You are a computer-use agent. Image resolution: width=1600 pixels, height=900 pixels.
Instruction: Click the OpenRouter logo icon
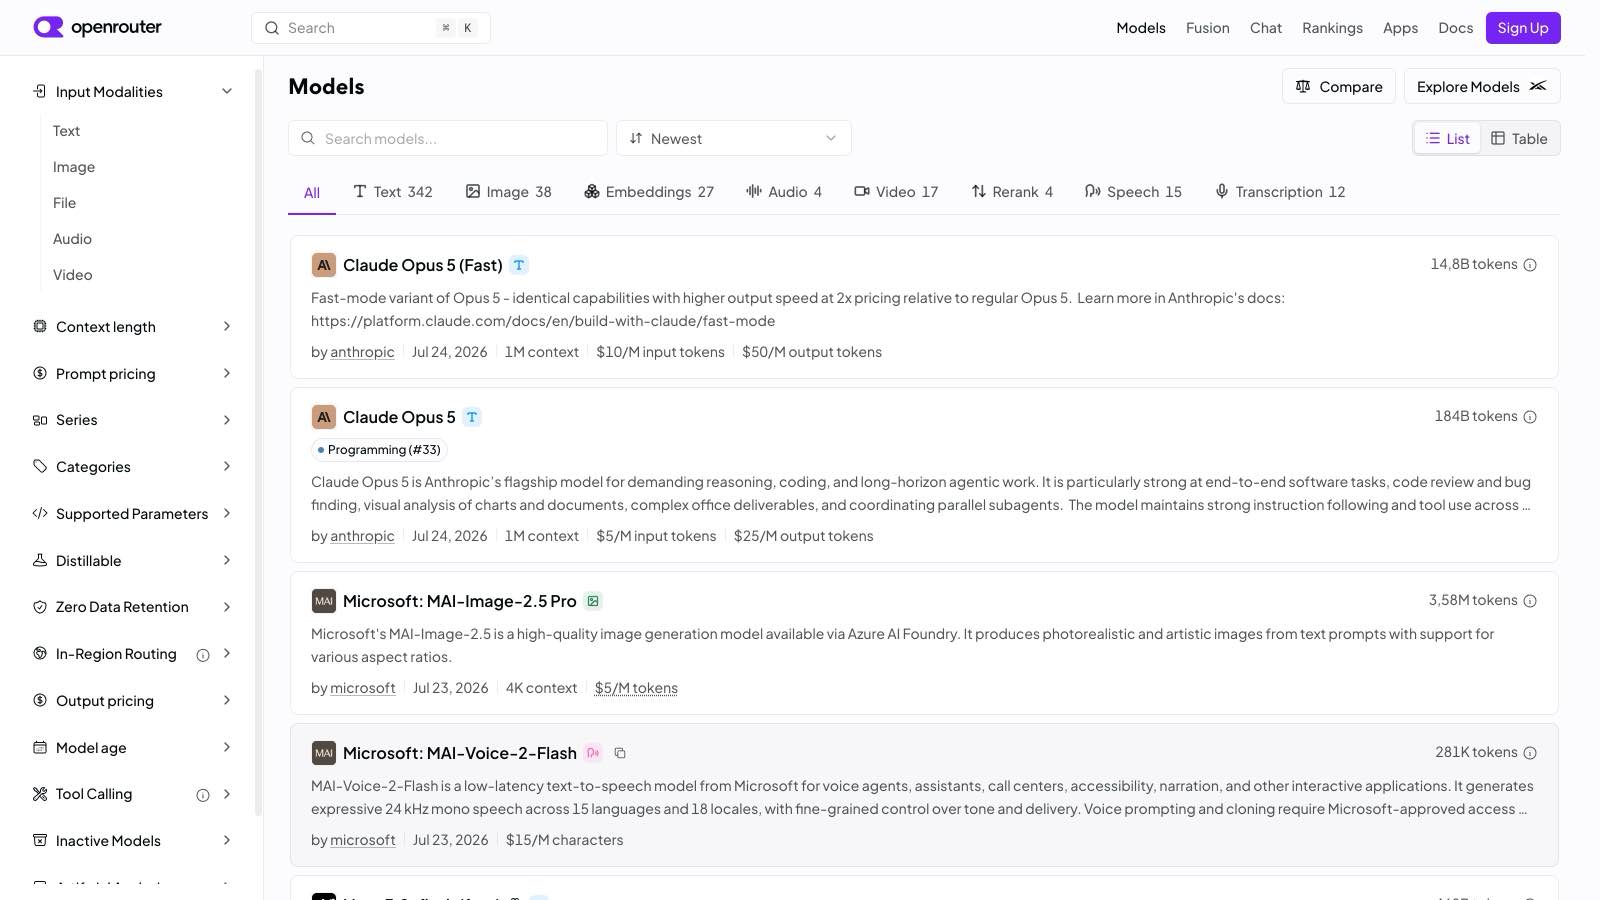[48, 27]
